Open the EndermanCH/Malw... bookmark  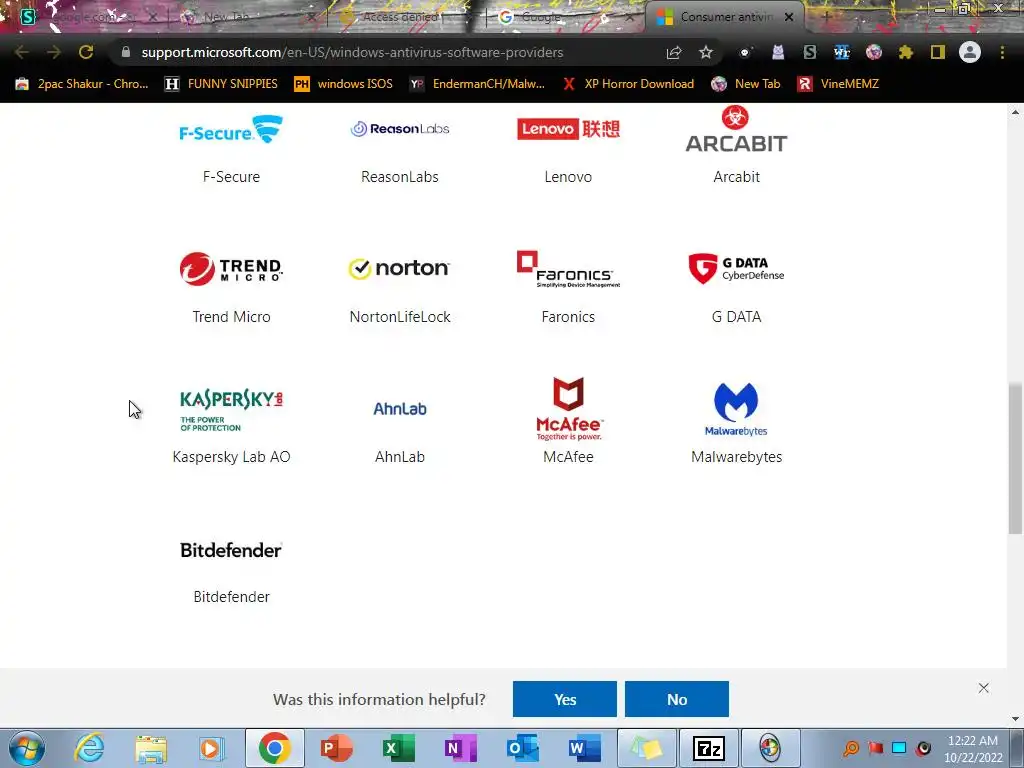point(477,84)
